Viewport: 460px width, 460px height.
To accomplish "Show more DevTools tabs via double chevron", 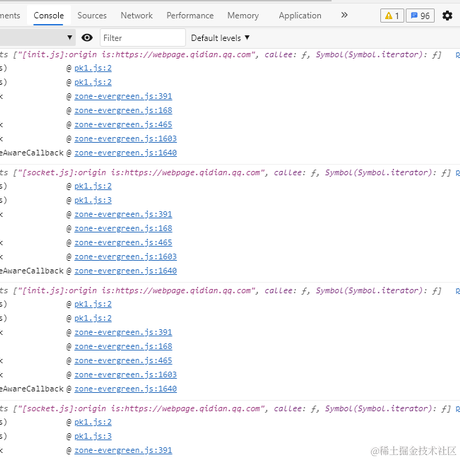I will coord(344,15).
